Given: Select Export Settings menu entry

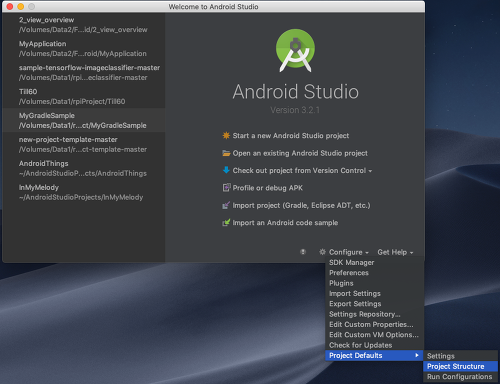Looking at the screenshot, I should pos(374,304).
